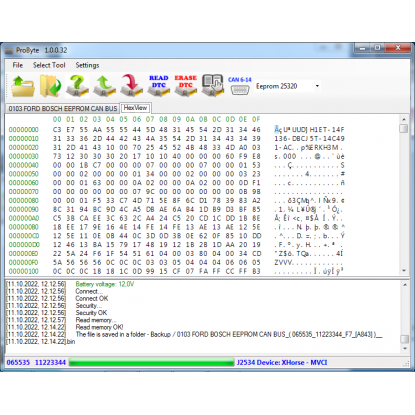Click the green question mark chip icon

pyautogui.click(x=77, y=86)
